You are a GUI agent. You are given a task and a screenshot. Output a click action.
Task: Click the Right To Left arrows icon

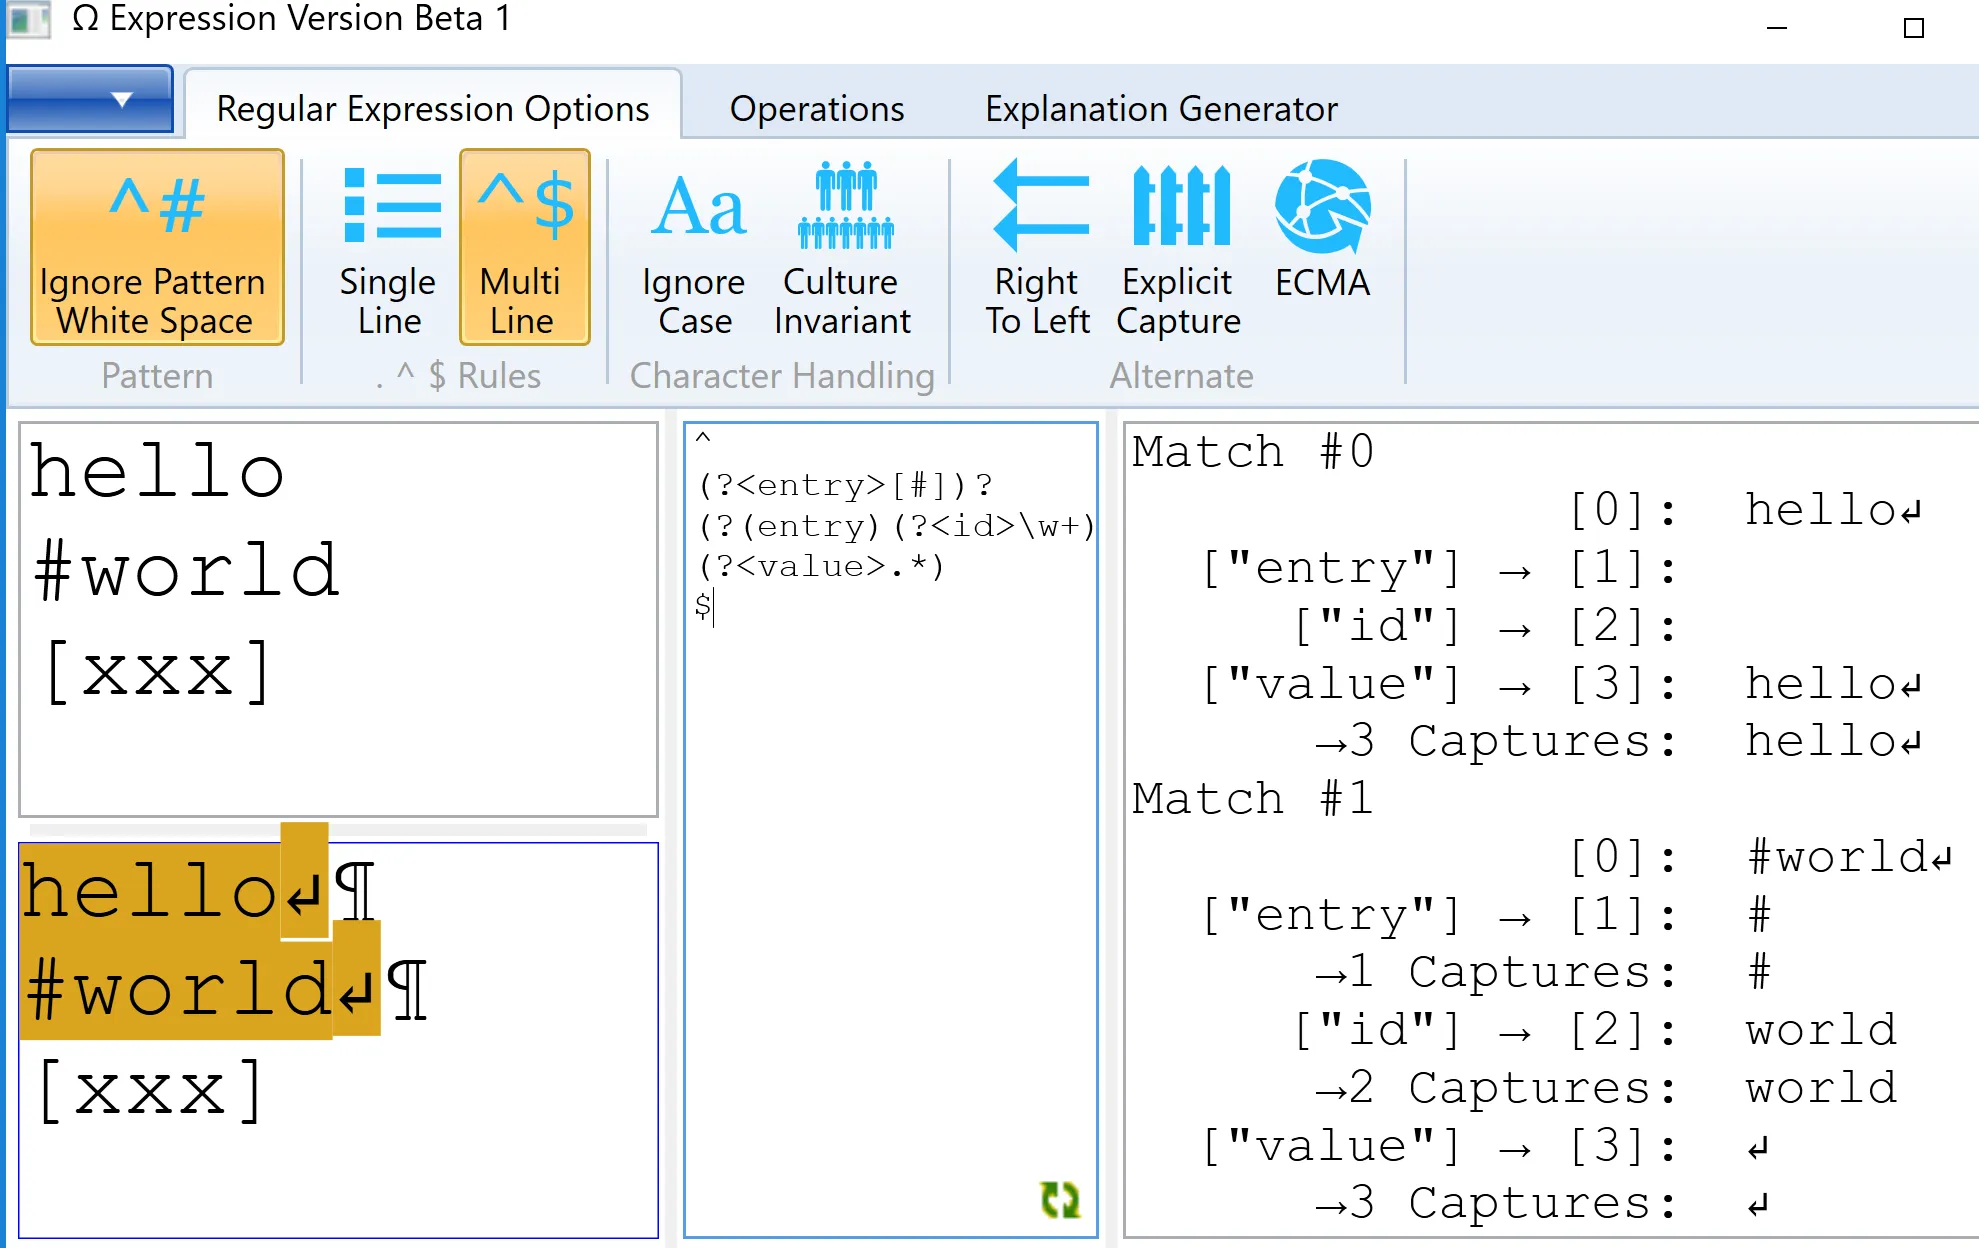(1041, 207)
